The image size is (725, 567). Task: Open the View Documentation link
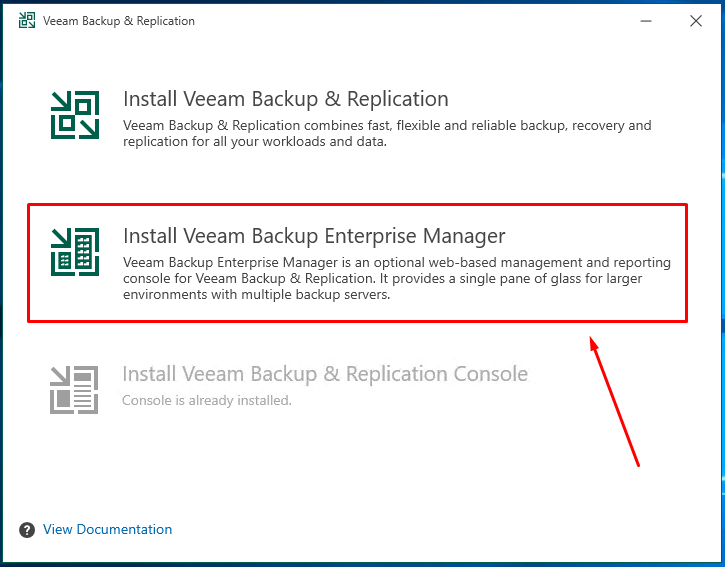(107, 529)
